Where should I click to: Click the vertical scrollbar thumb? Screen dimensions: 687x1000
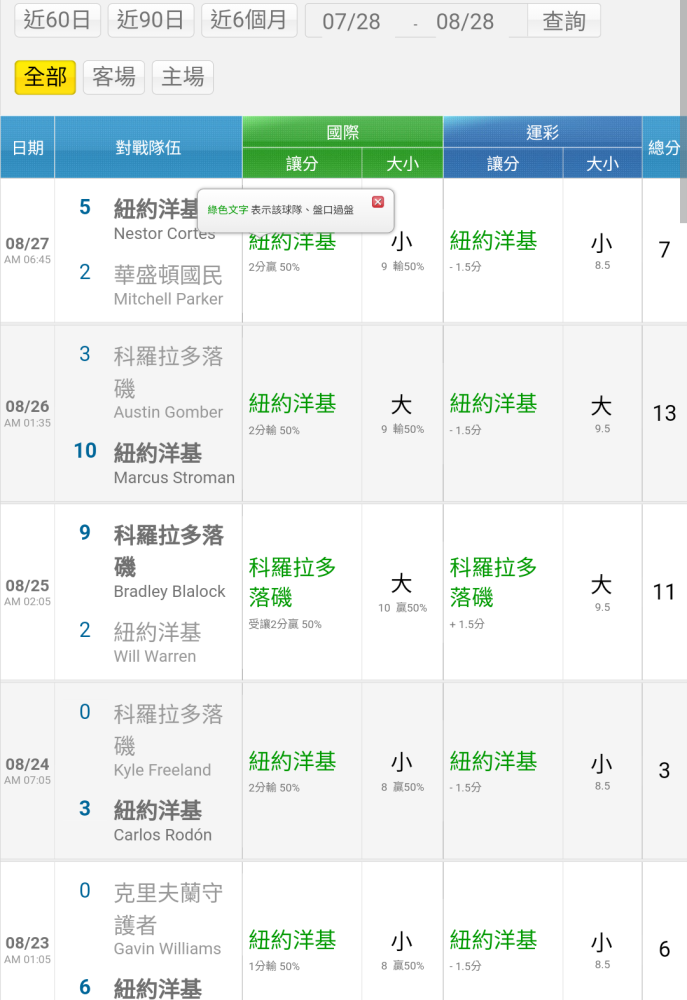pyautogui.click(x=683, y=112)
